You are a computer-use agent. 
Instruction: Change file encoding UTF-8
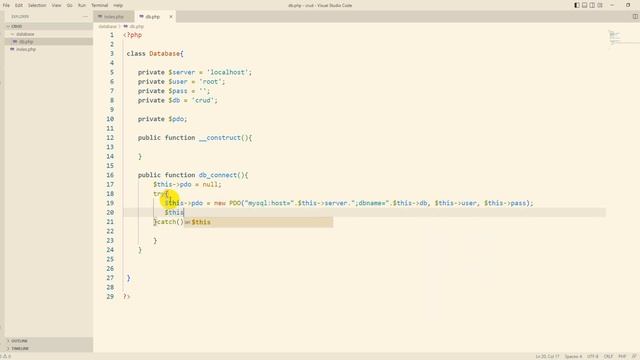(x=593, y=356)
